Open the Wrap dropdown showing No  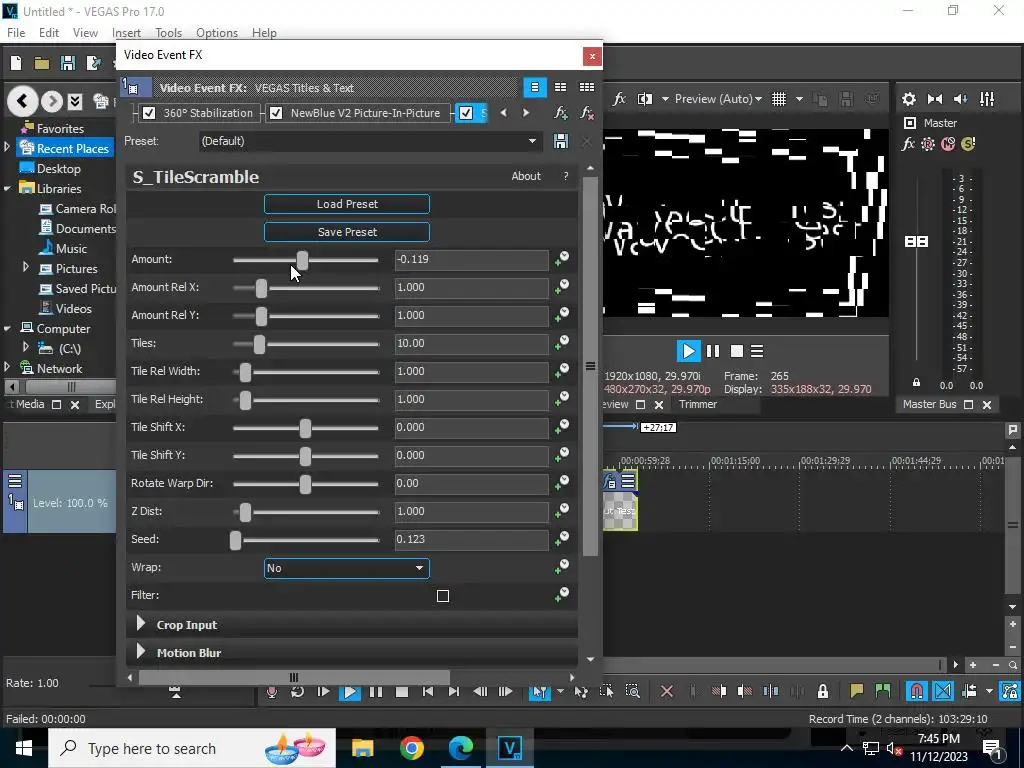pos(347,568)
